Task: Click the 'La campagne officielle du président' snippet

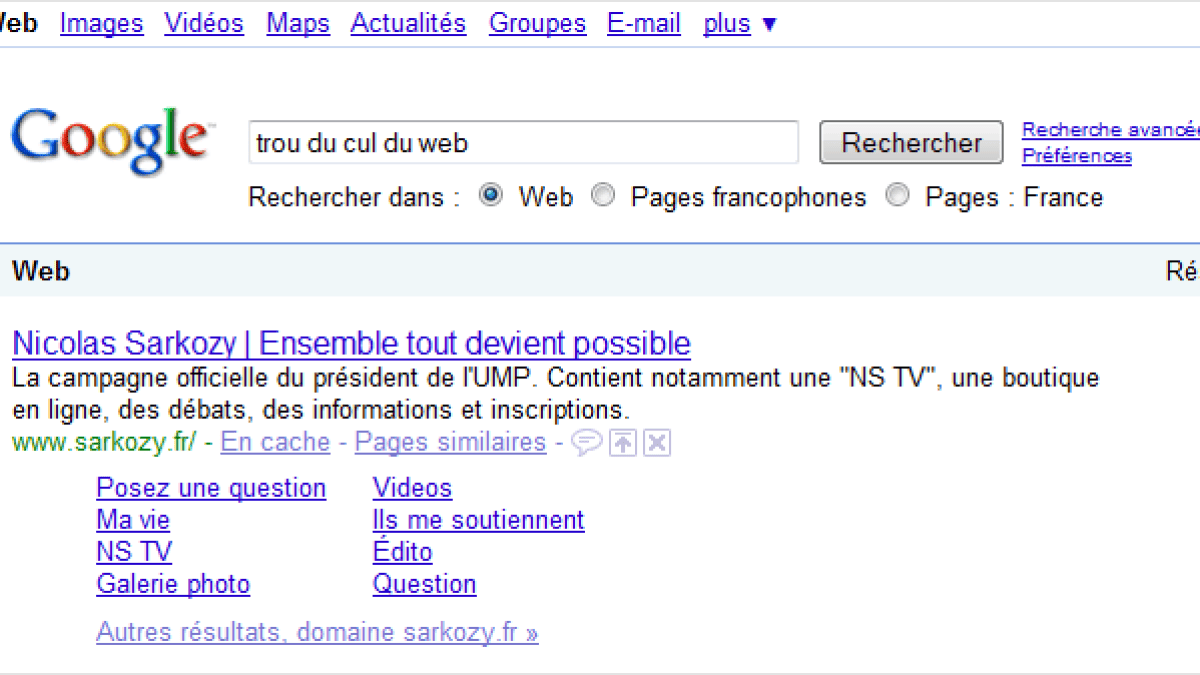Action: pyautogui.click(x=556, y=394)
